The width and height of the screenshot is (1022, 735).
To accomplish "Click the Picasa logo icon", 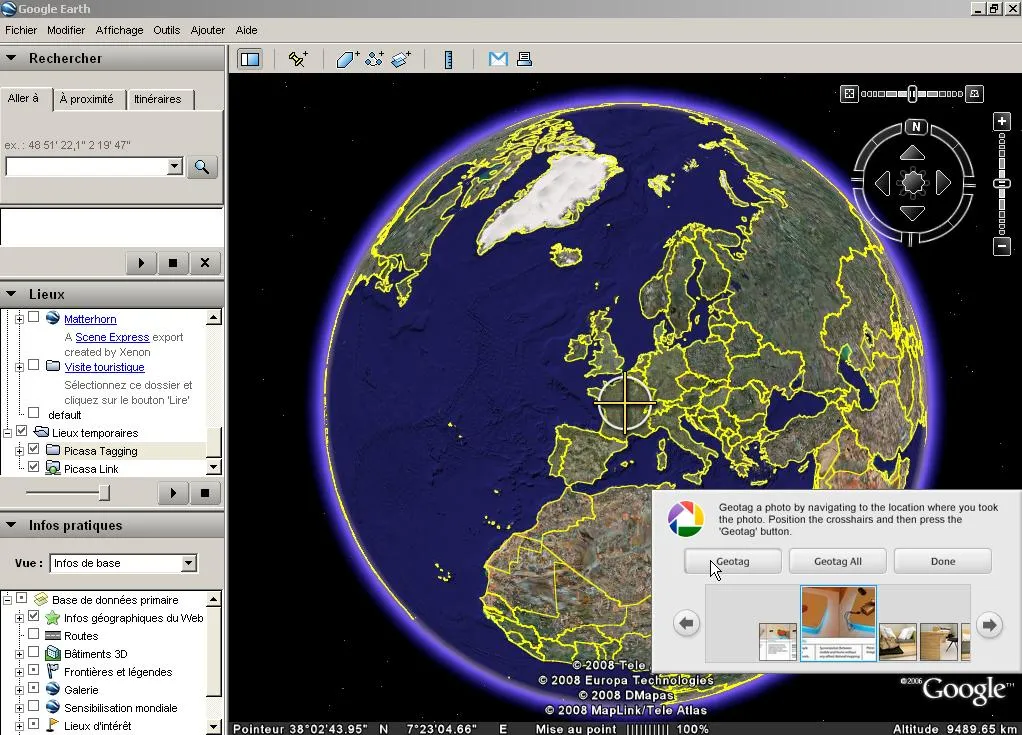I will coord(686,519).
